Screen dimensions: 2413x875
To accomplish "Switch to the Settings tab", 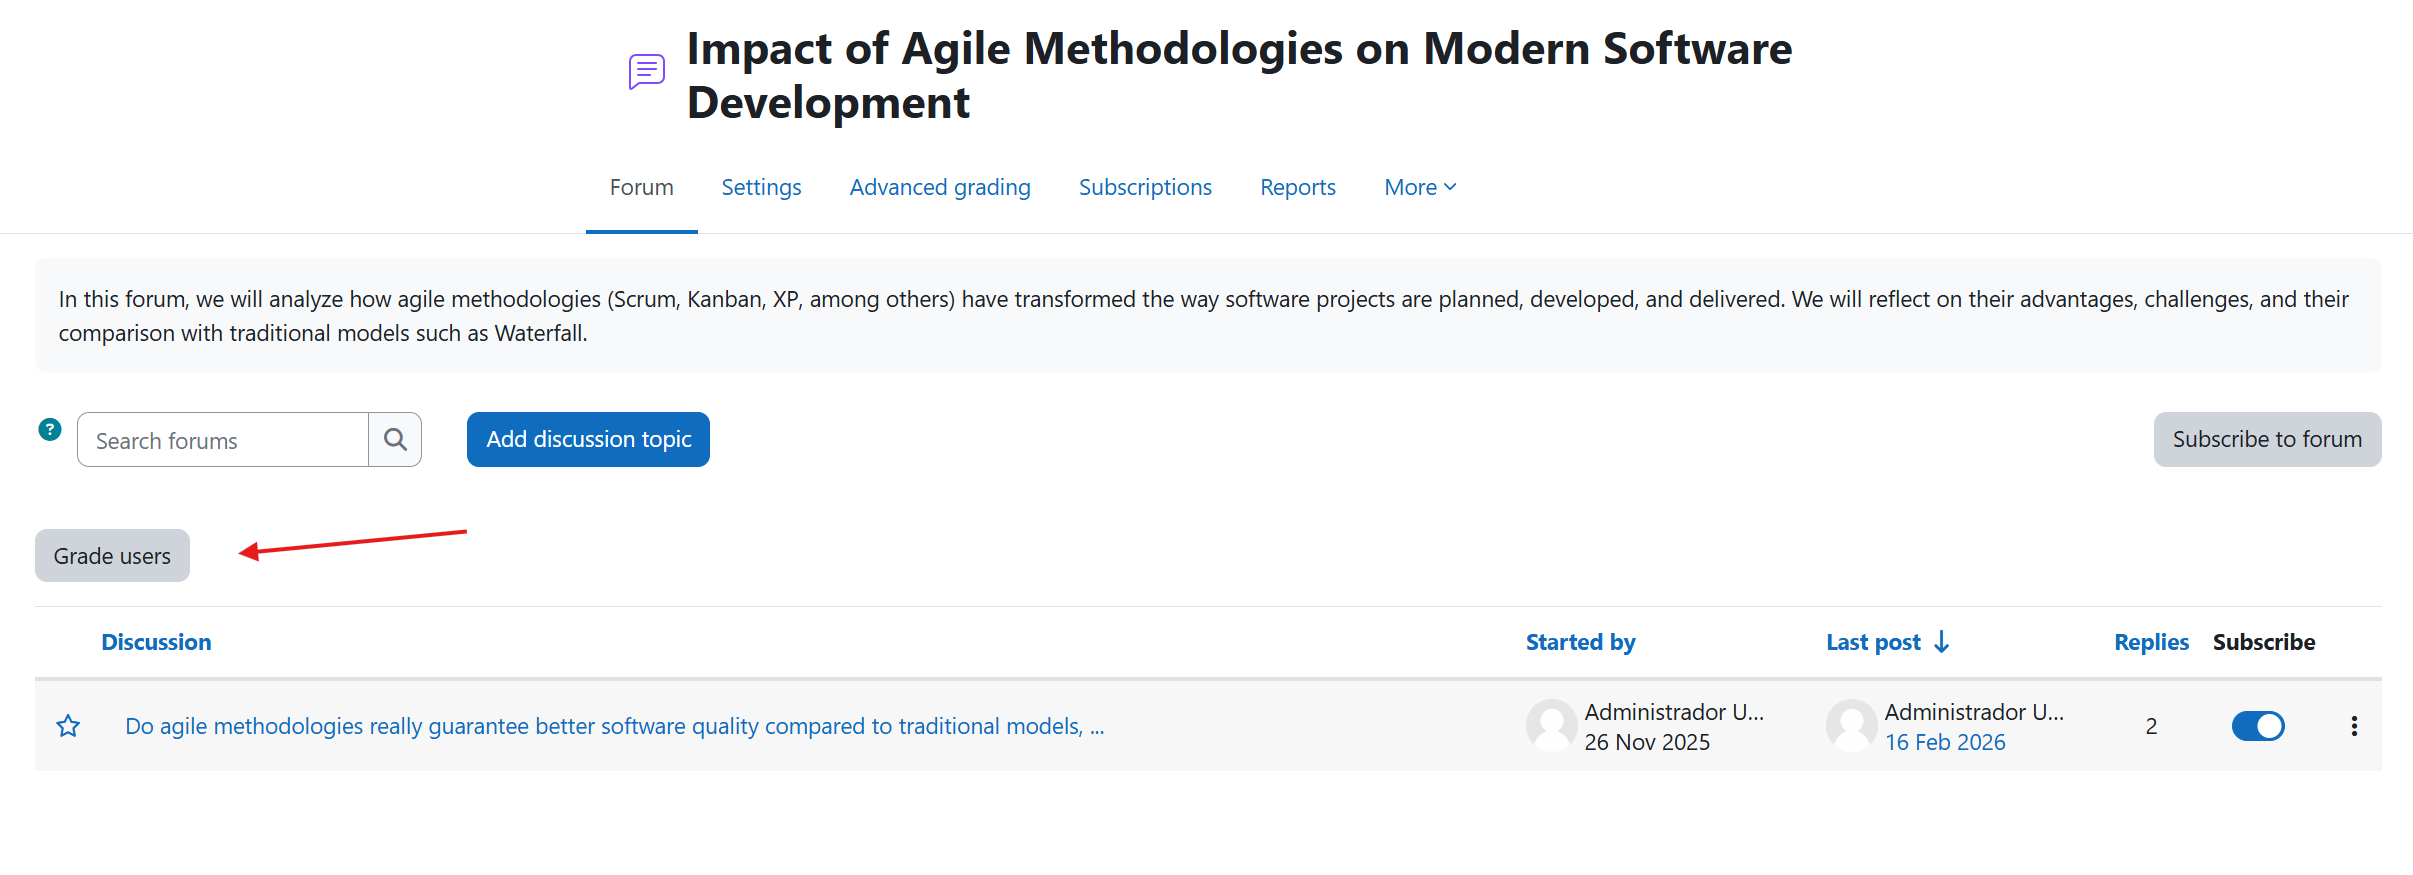I will [x=761, y=188].
